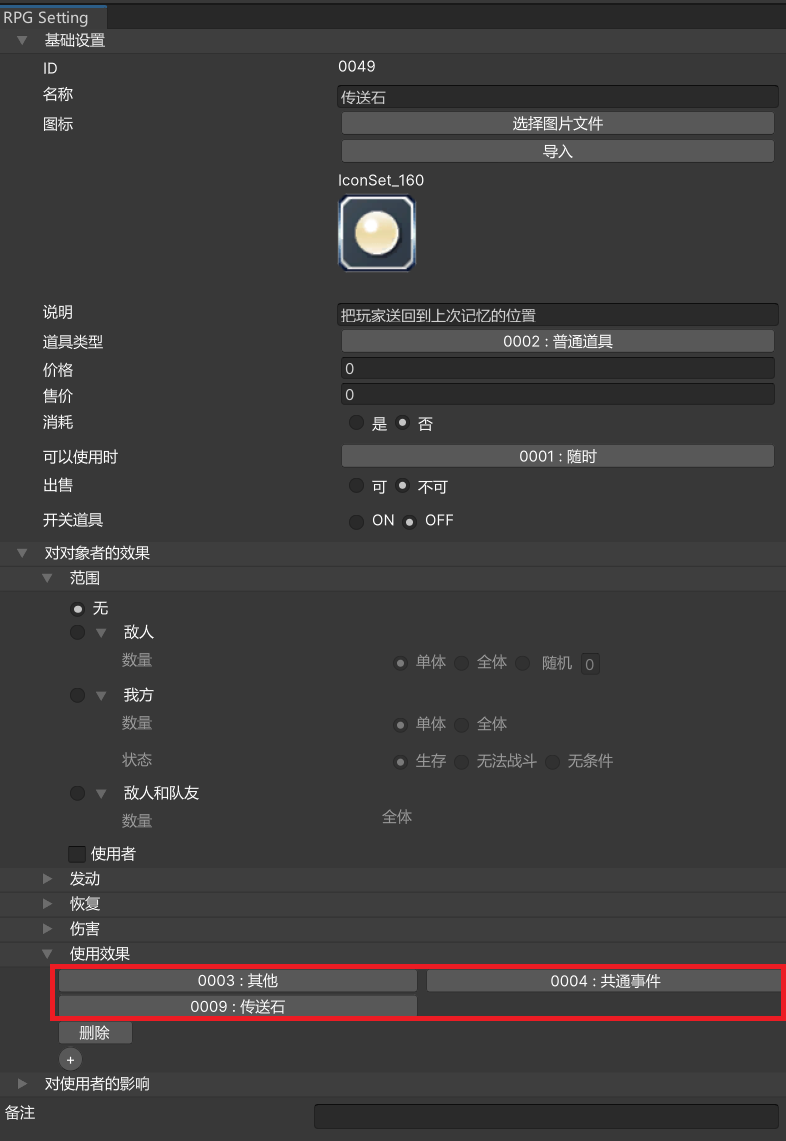786x1141 pixels.
Task: Set 消耗 to 是
Action: pyautogui.click(x=356, y=423)
